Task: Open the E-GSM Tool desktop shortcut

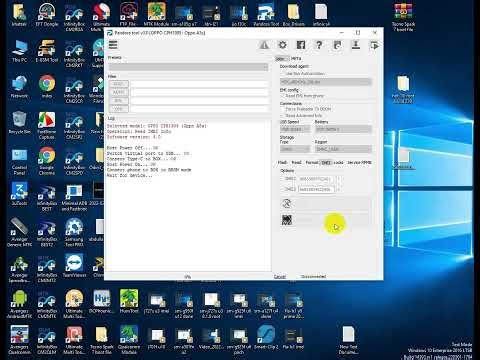Action: click(x=47, y=51)
